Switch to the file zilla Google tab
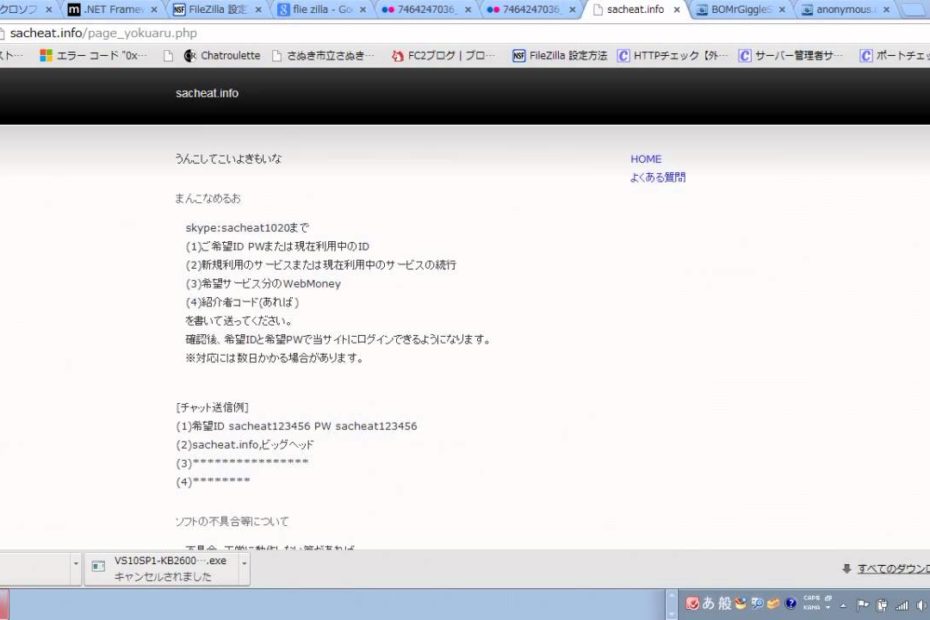 [319, 10]
